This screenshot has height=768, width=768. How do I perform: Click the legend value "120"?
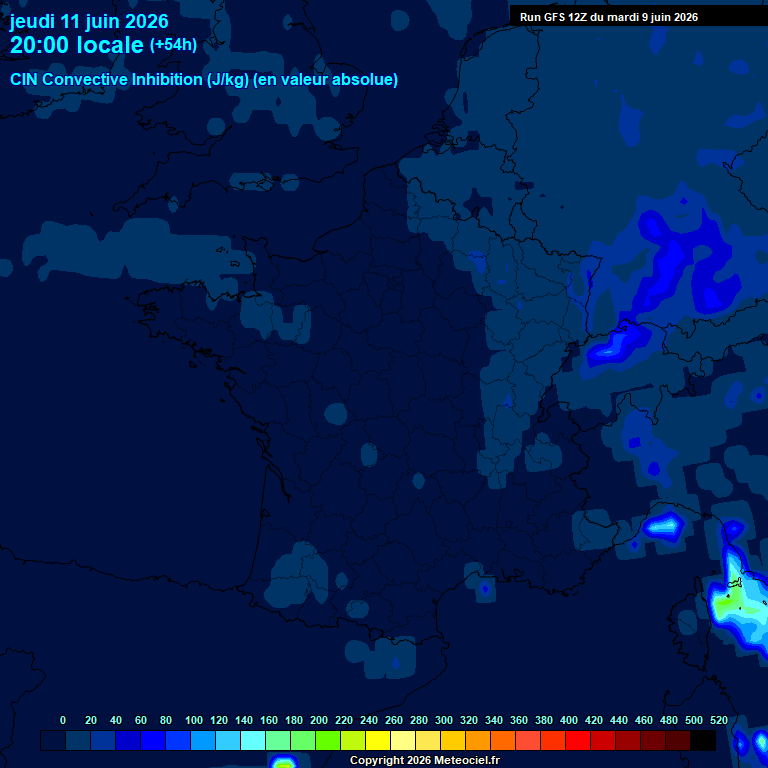(219, 720)
